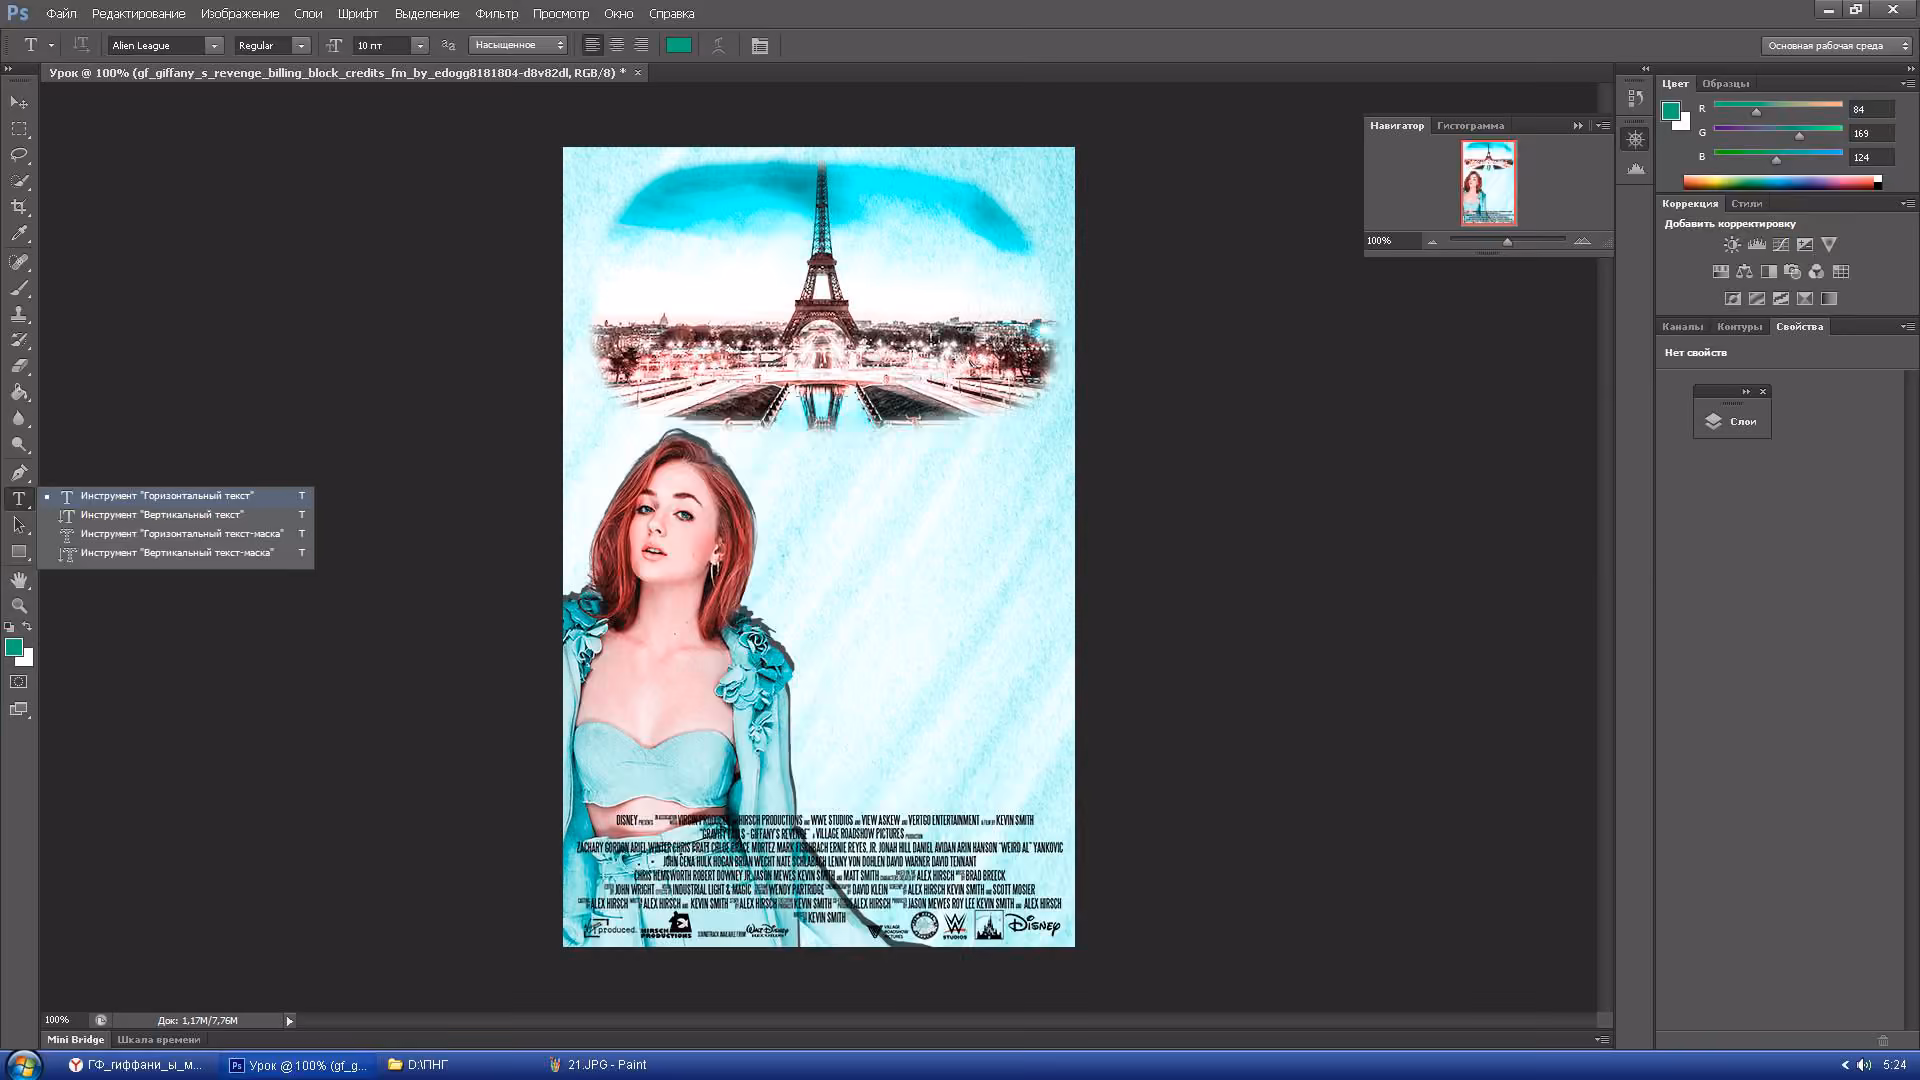This screenshot has width=1920, height=1080.
Task: Select the Dodge tool
Action: 19,444
